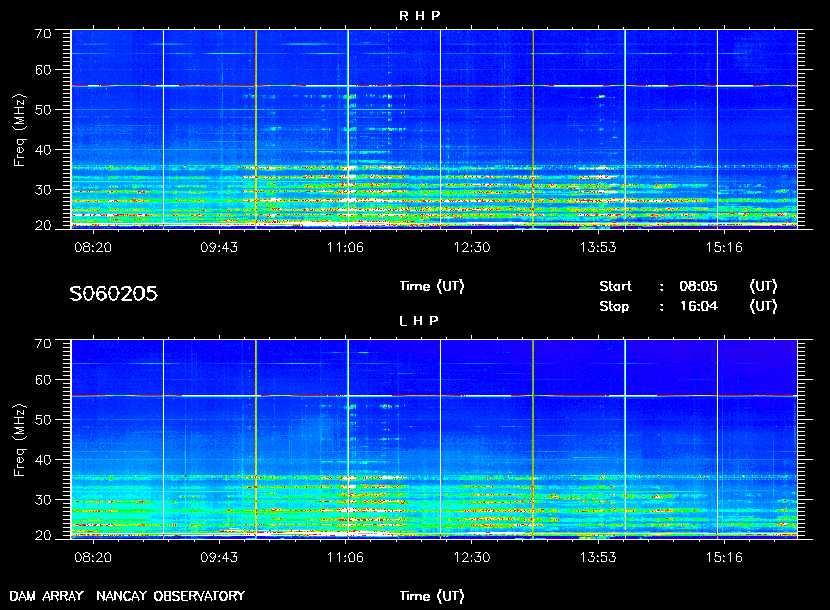
Task: Click the 60 frequency label on RHP axis
Action: tap(43, 70)
